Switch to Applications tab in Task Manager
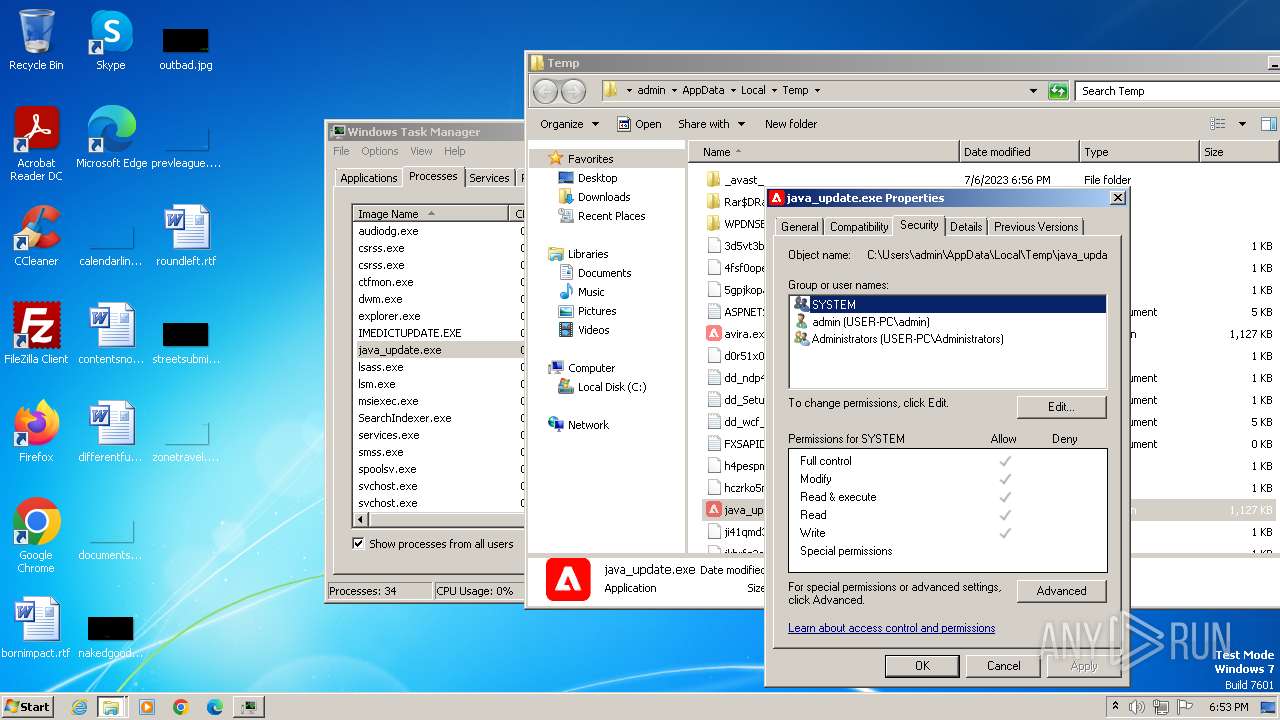 (368, 178)
